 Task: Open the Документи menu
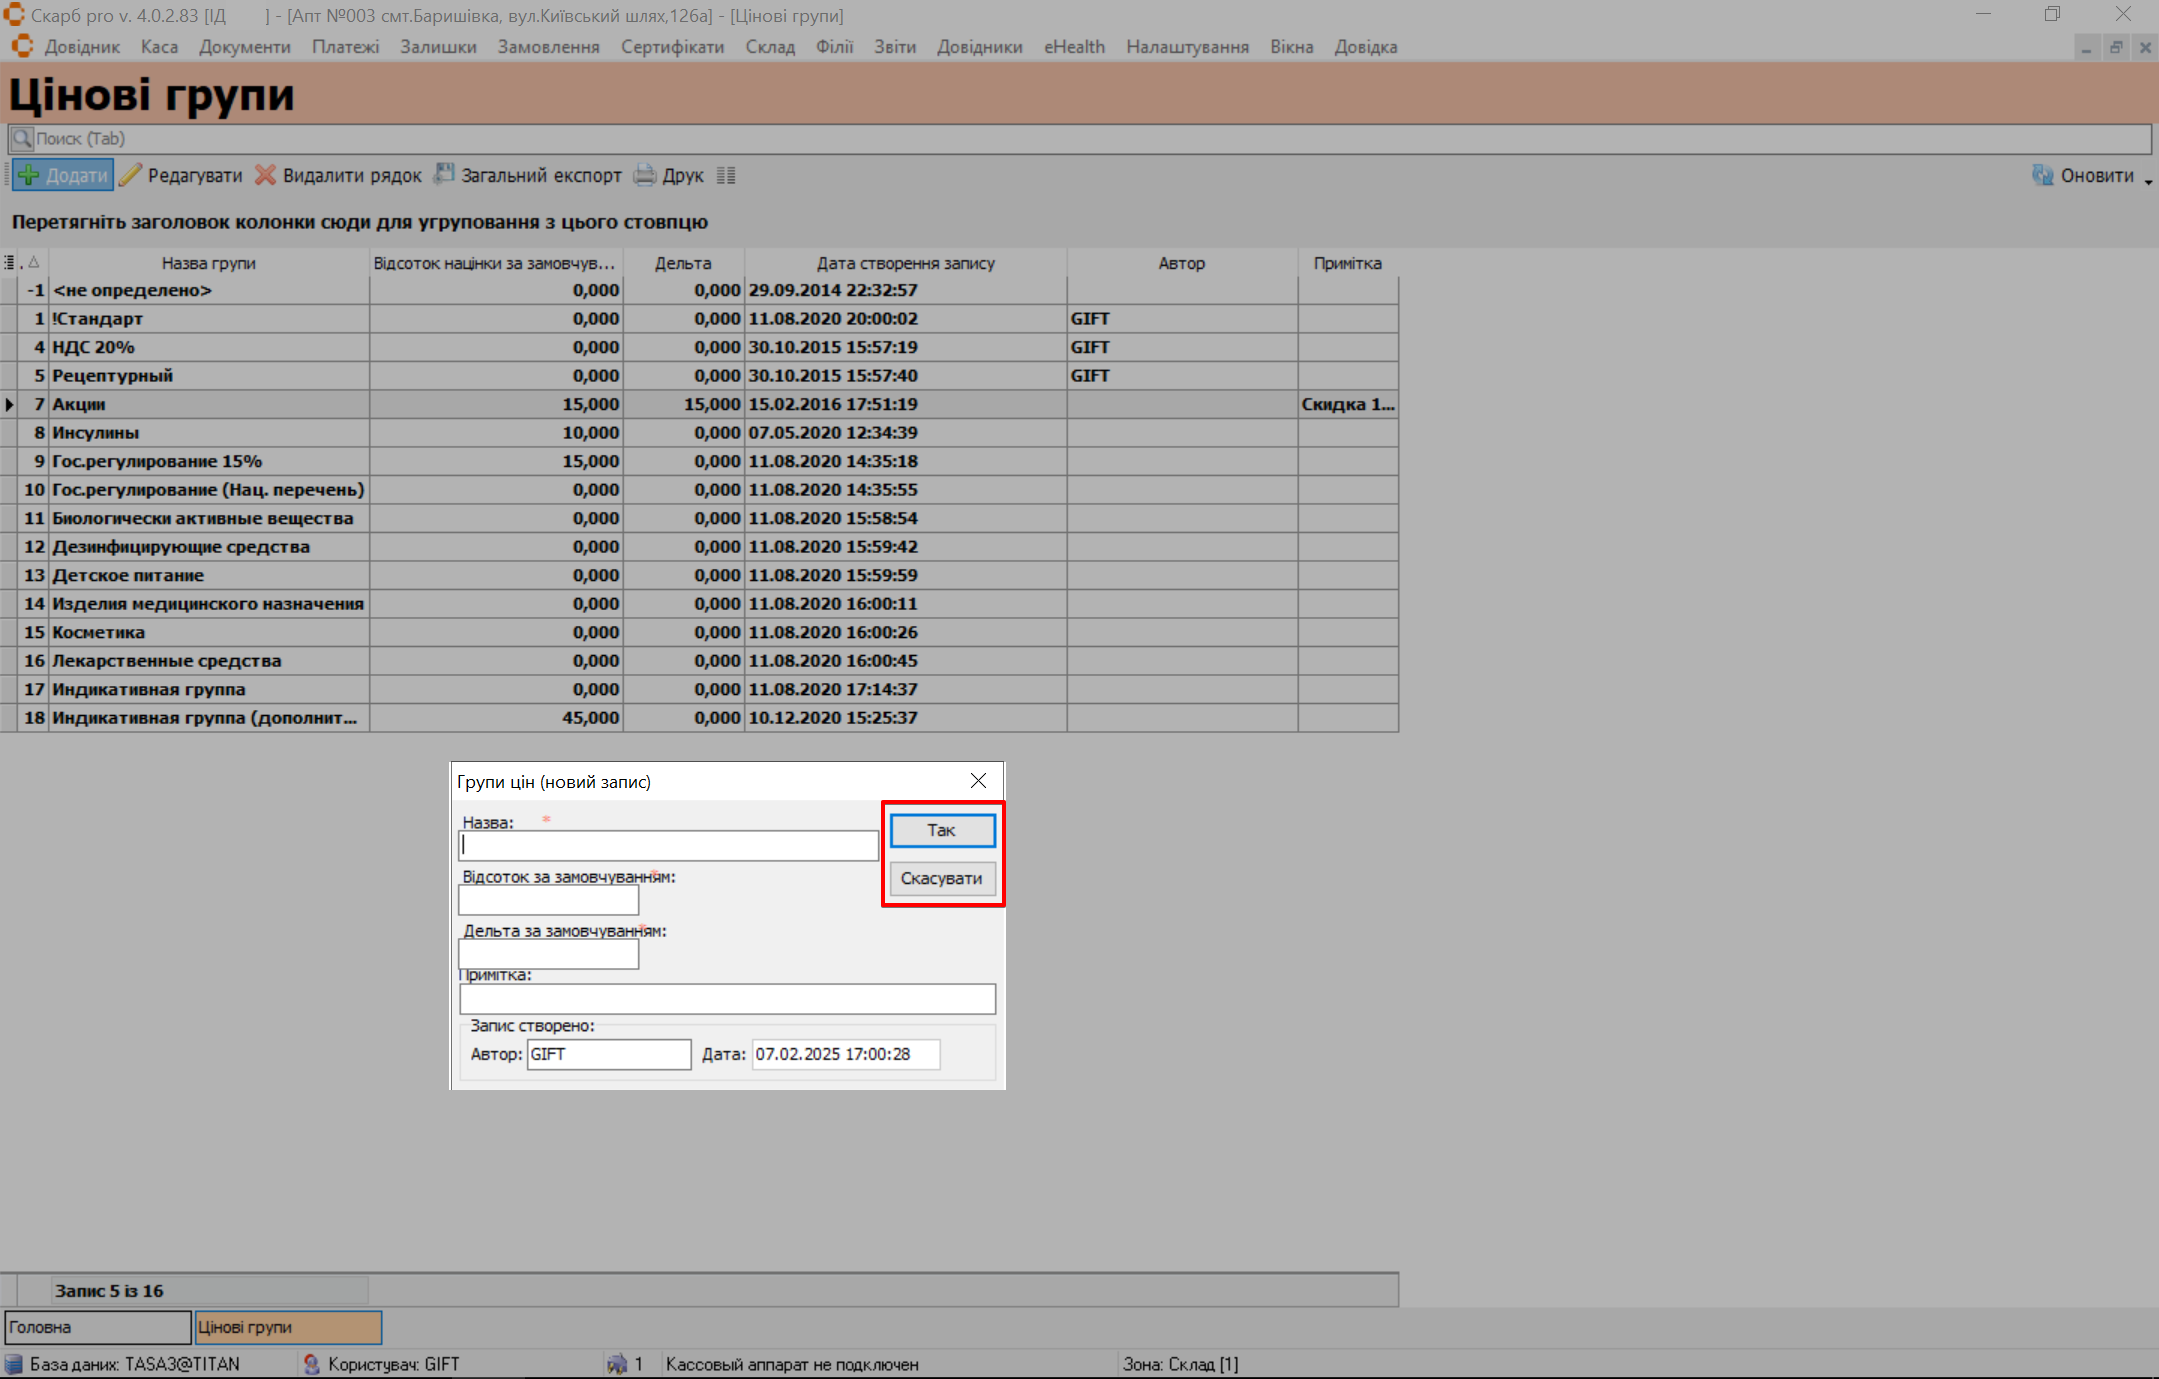tap(244, 47)
